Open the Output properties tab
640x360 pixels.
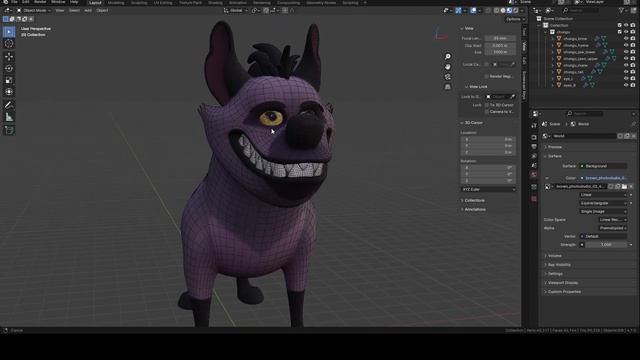pyautogui.click(x=534, y=147)
